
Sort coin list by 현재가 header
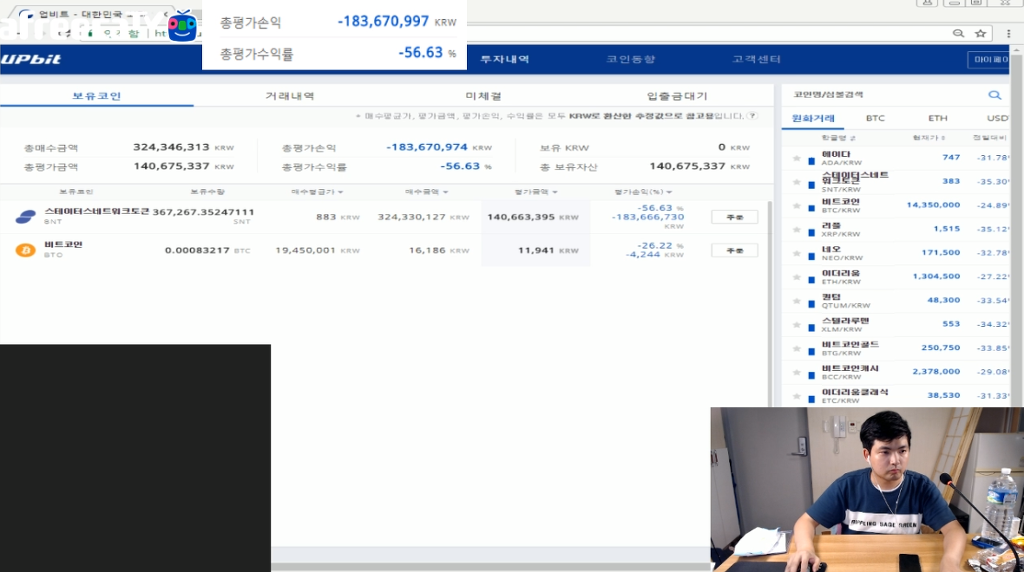click(x=929, y=138)
